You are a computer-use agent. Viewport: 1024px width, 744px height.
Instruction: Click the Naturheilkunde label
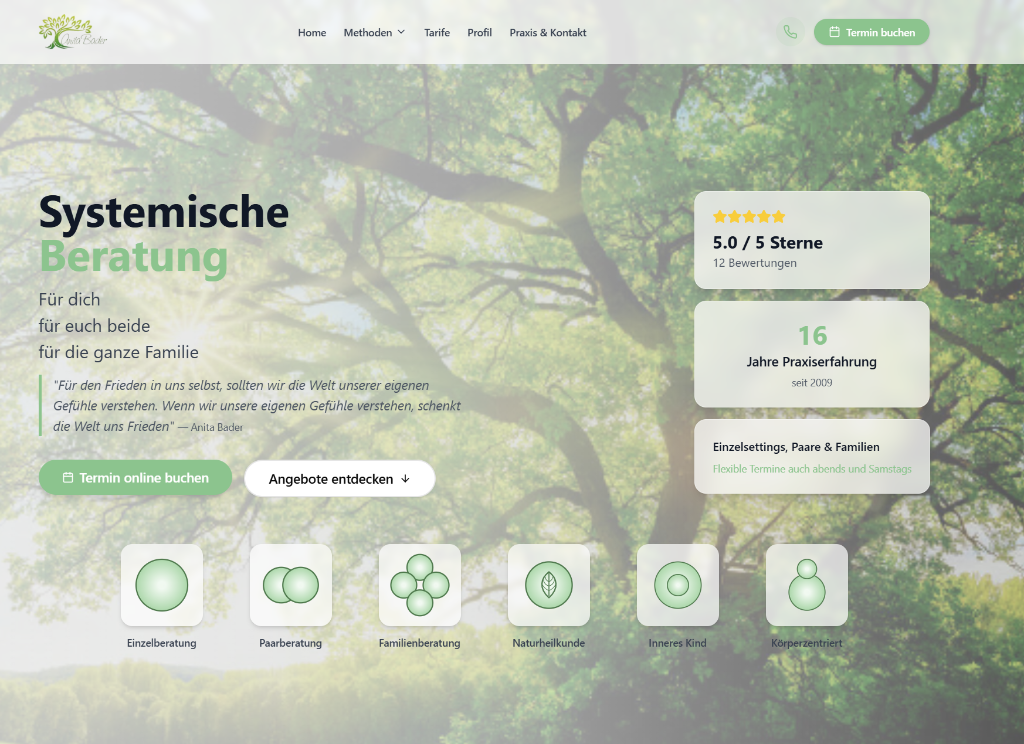click(x=549, y=643)
